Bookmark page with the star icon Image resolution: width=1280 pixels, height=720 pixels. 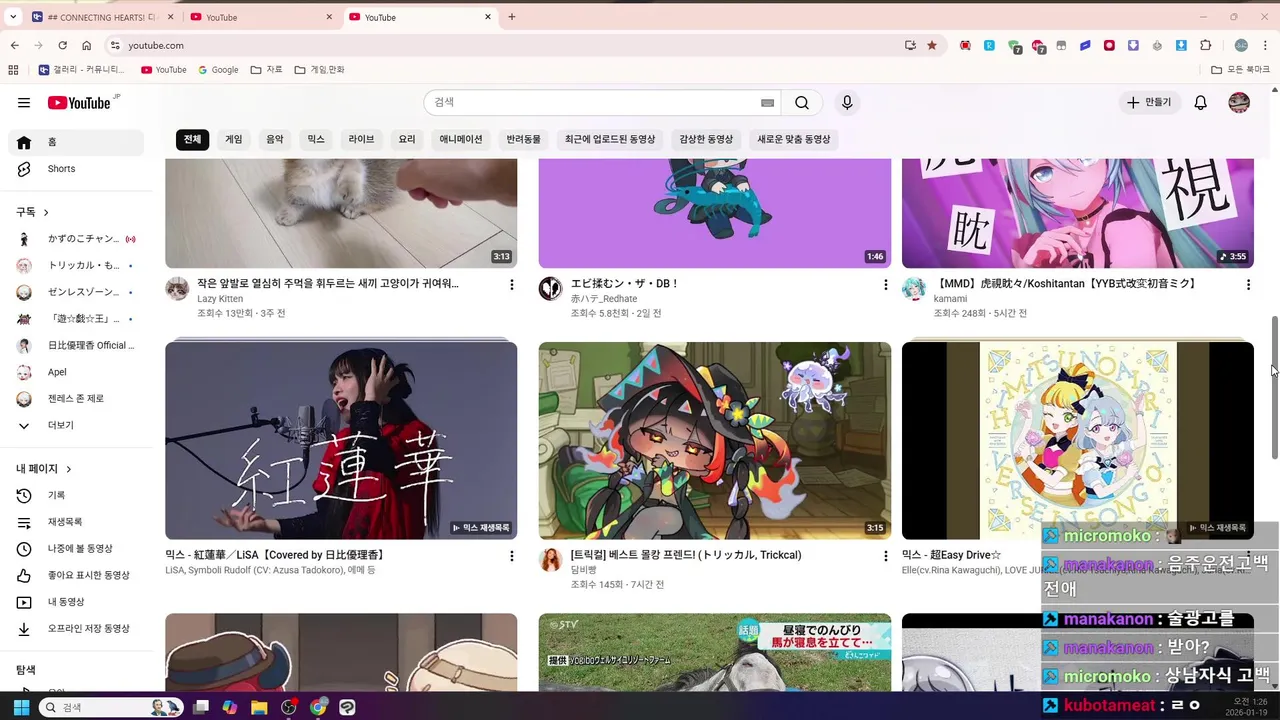pyautogui.click(x=932, y=45)
